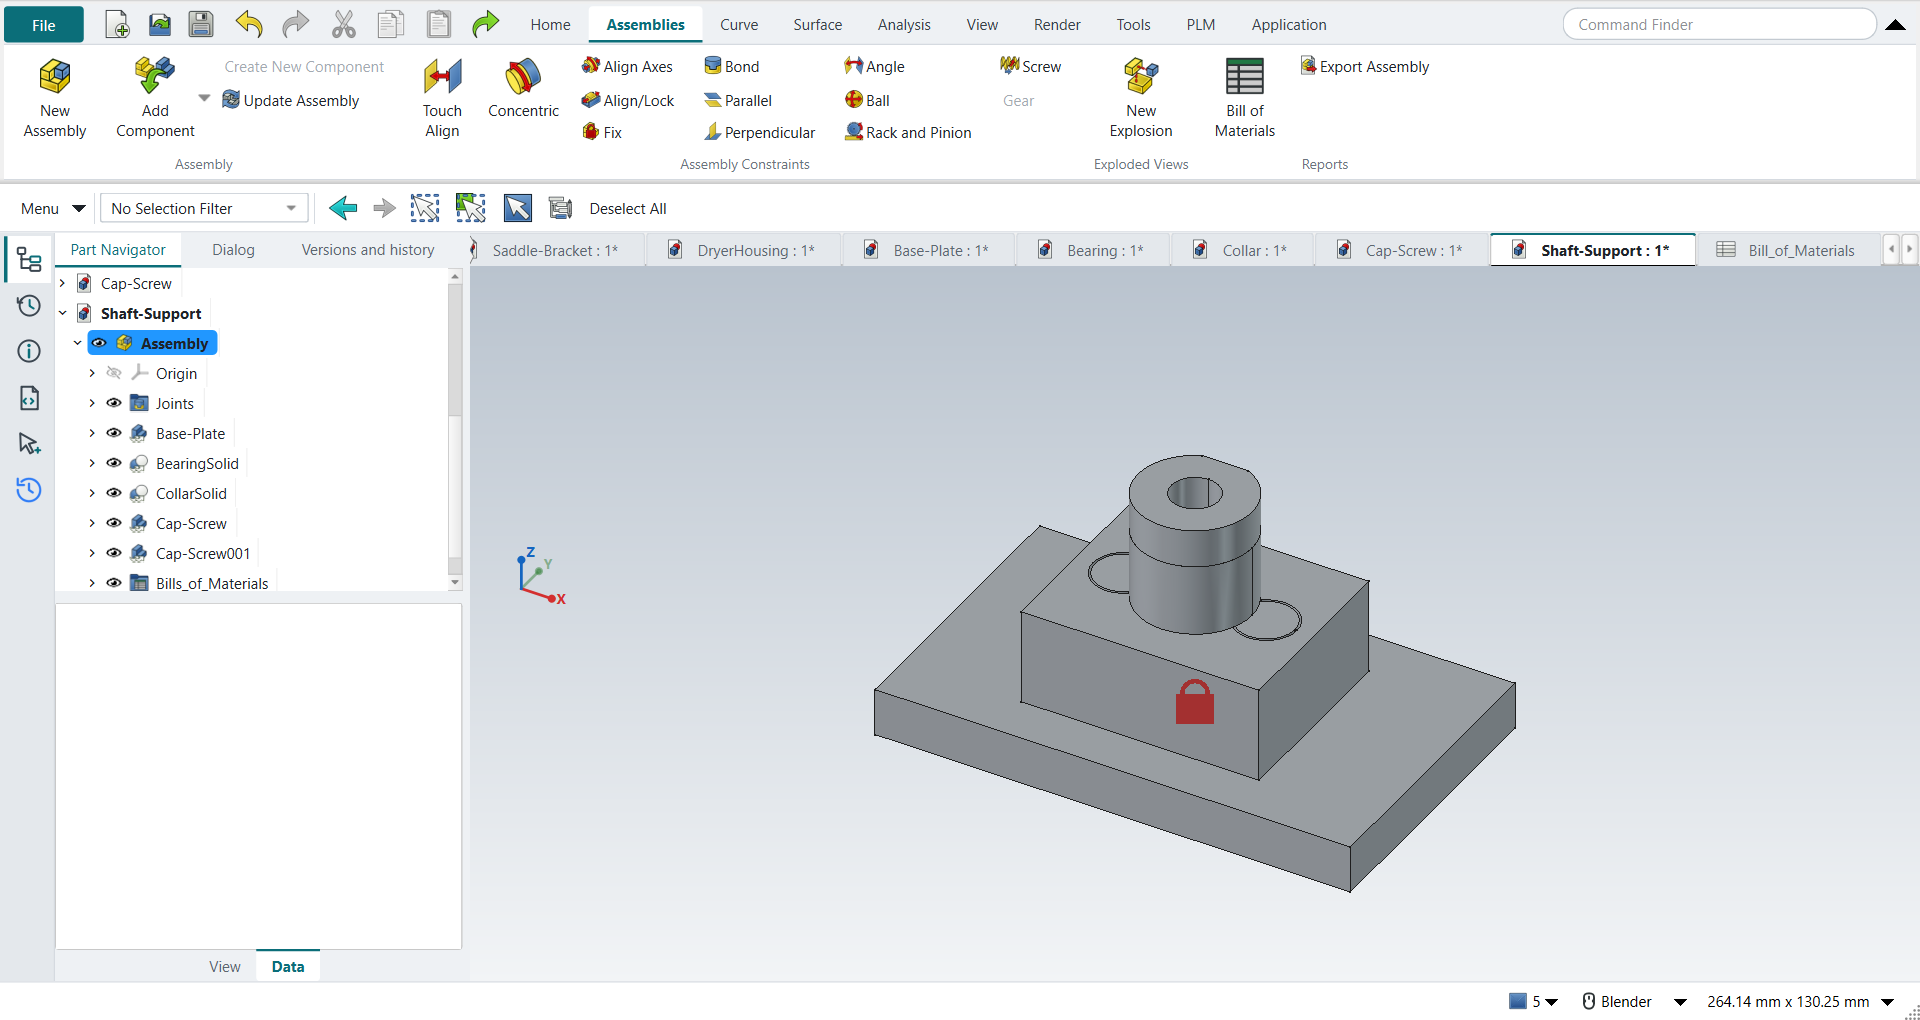Open the No Selection Filter dropdown

(x=204, y=208)
